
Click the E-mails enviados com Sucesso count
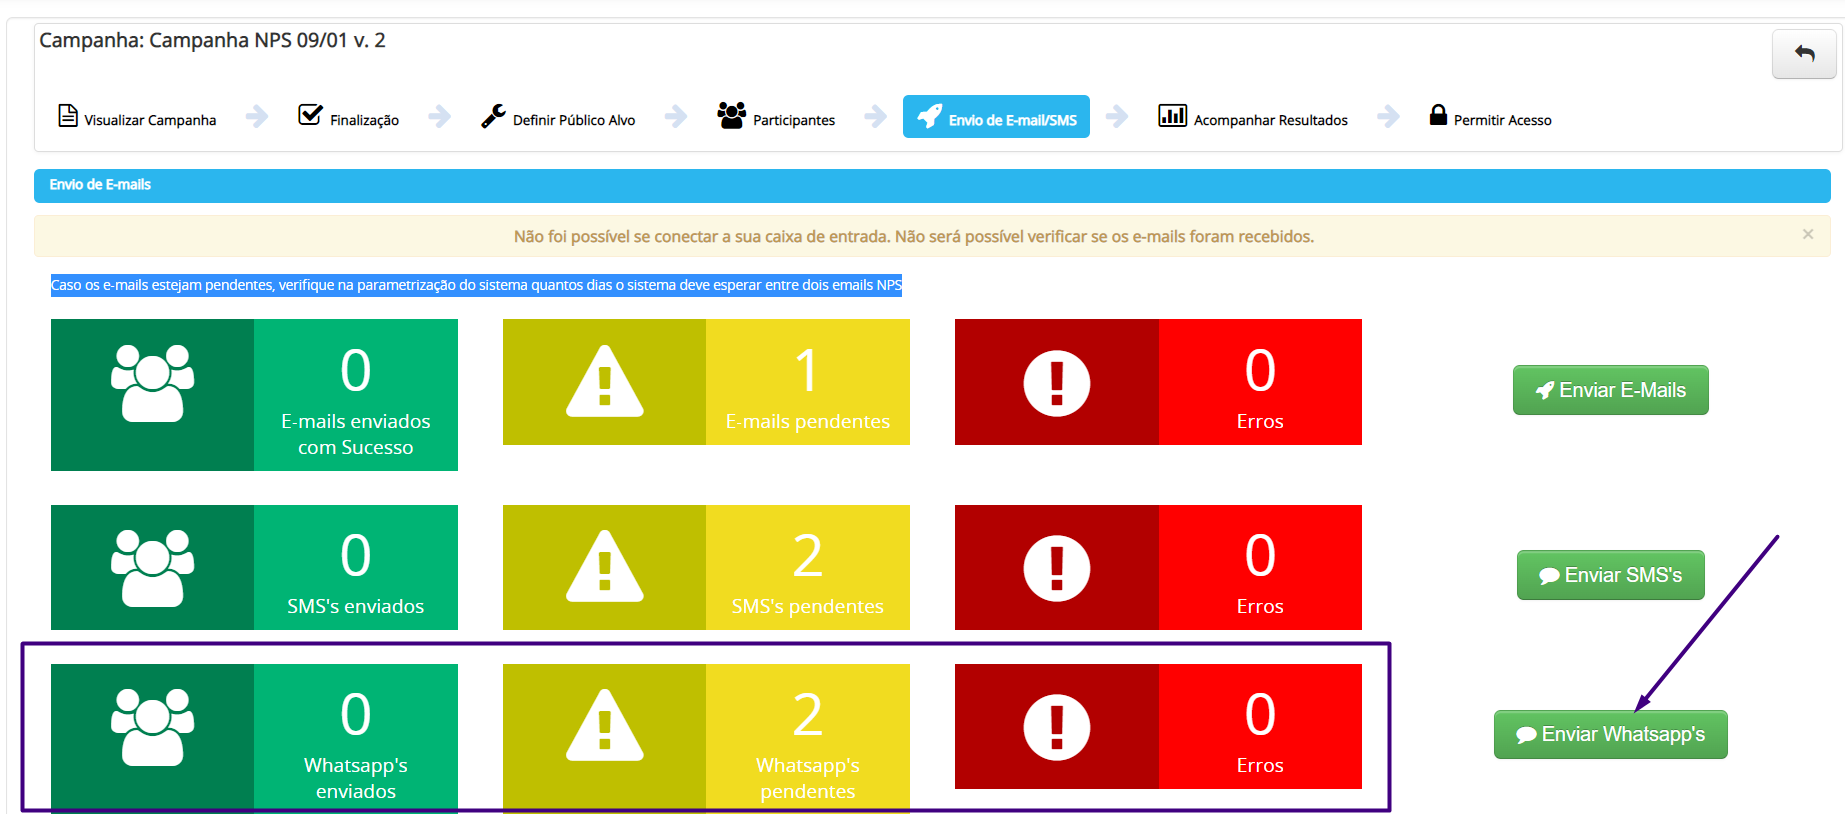pyautogui.click(x=356, y=370)
